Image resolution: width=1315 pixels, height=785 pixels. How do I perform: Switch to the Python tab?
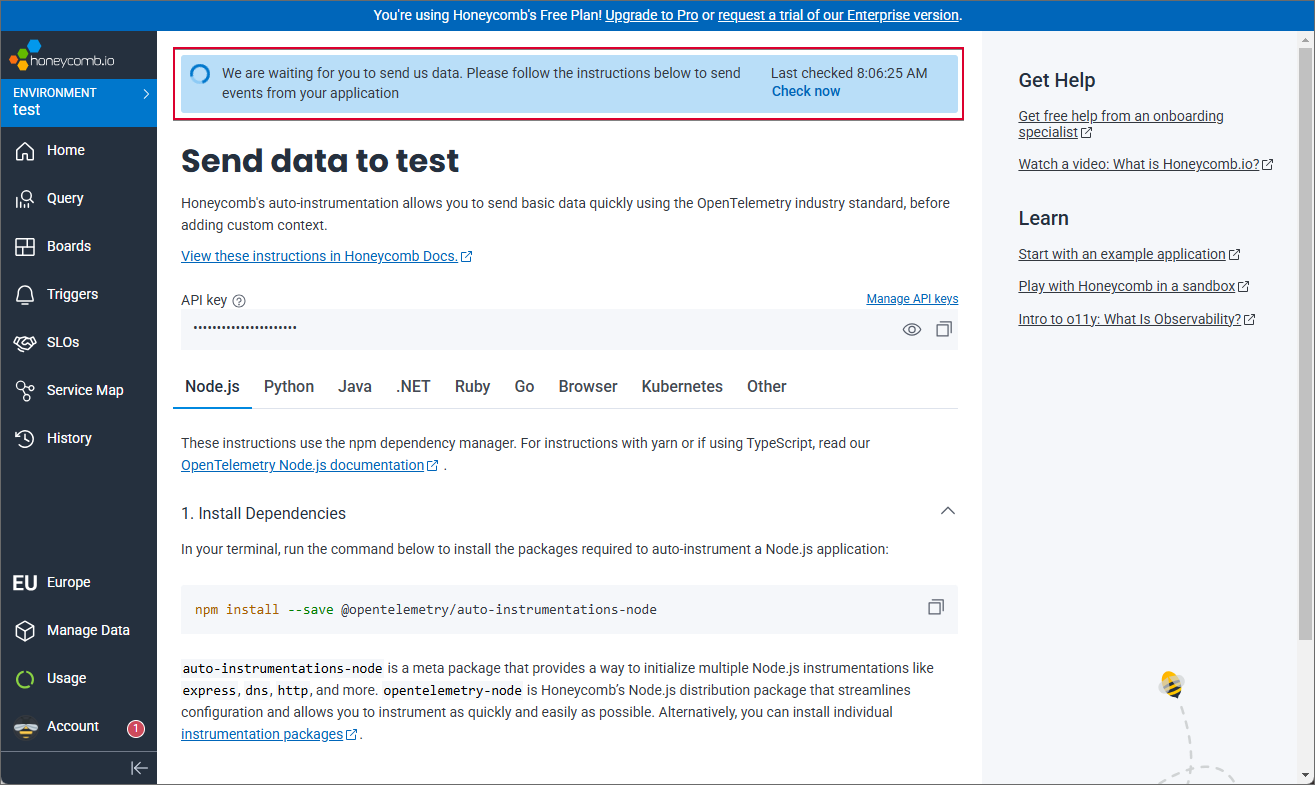289,387
